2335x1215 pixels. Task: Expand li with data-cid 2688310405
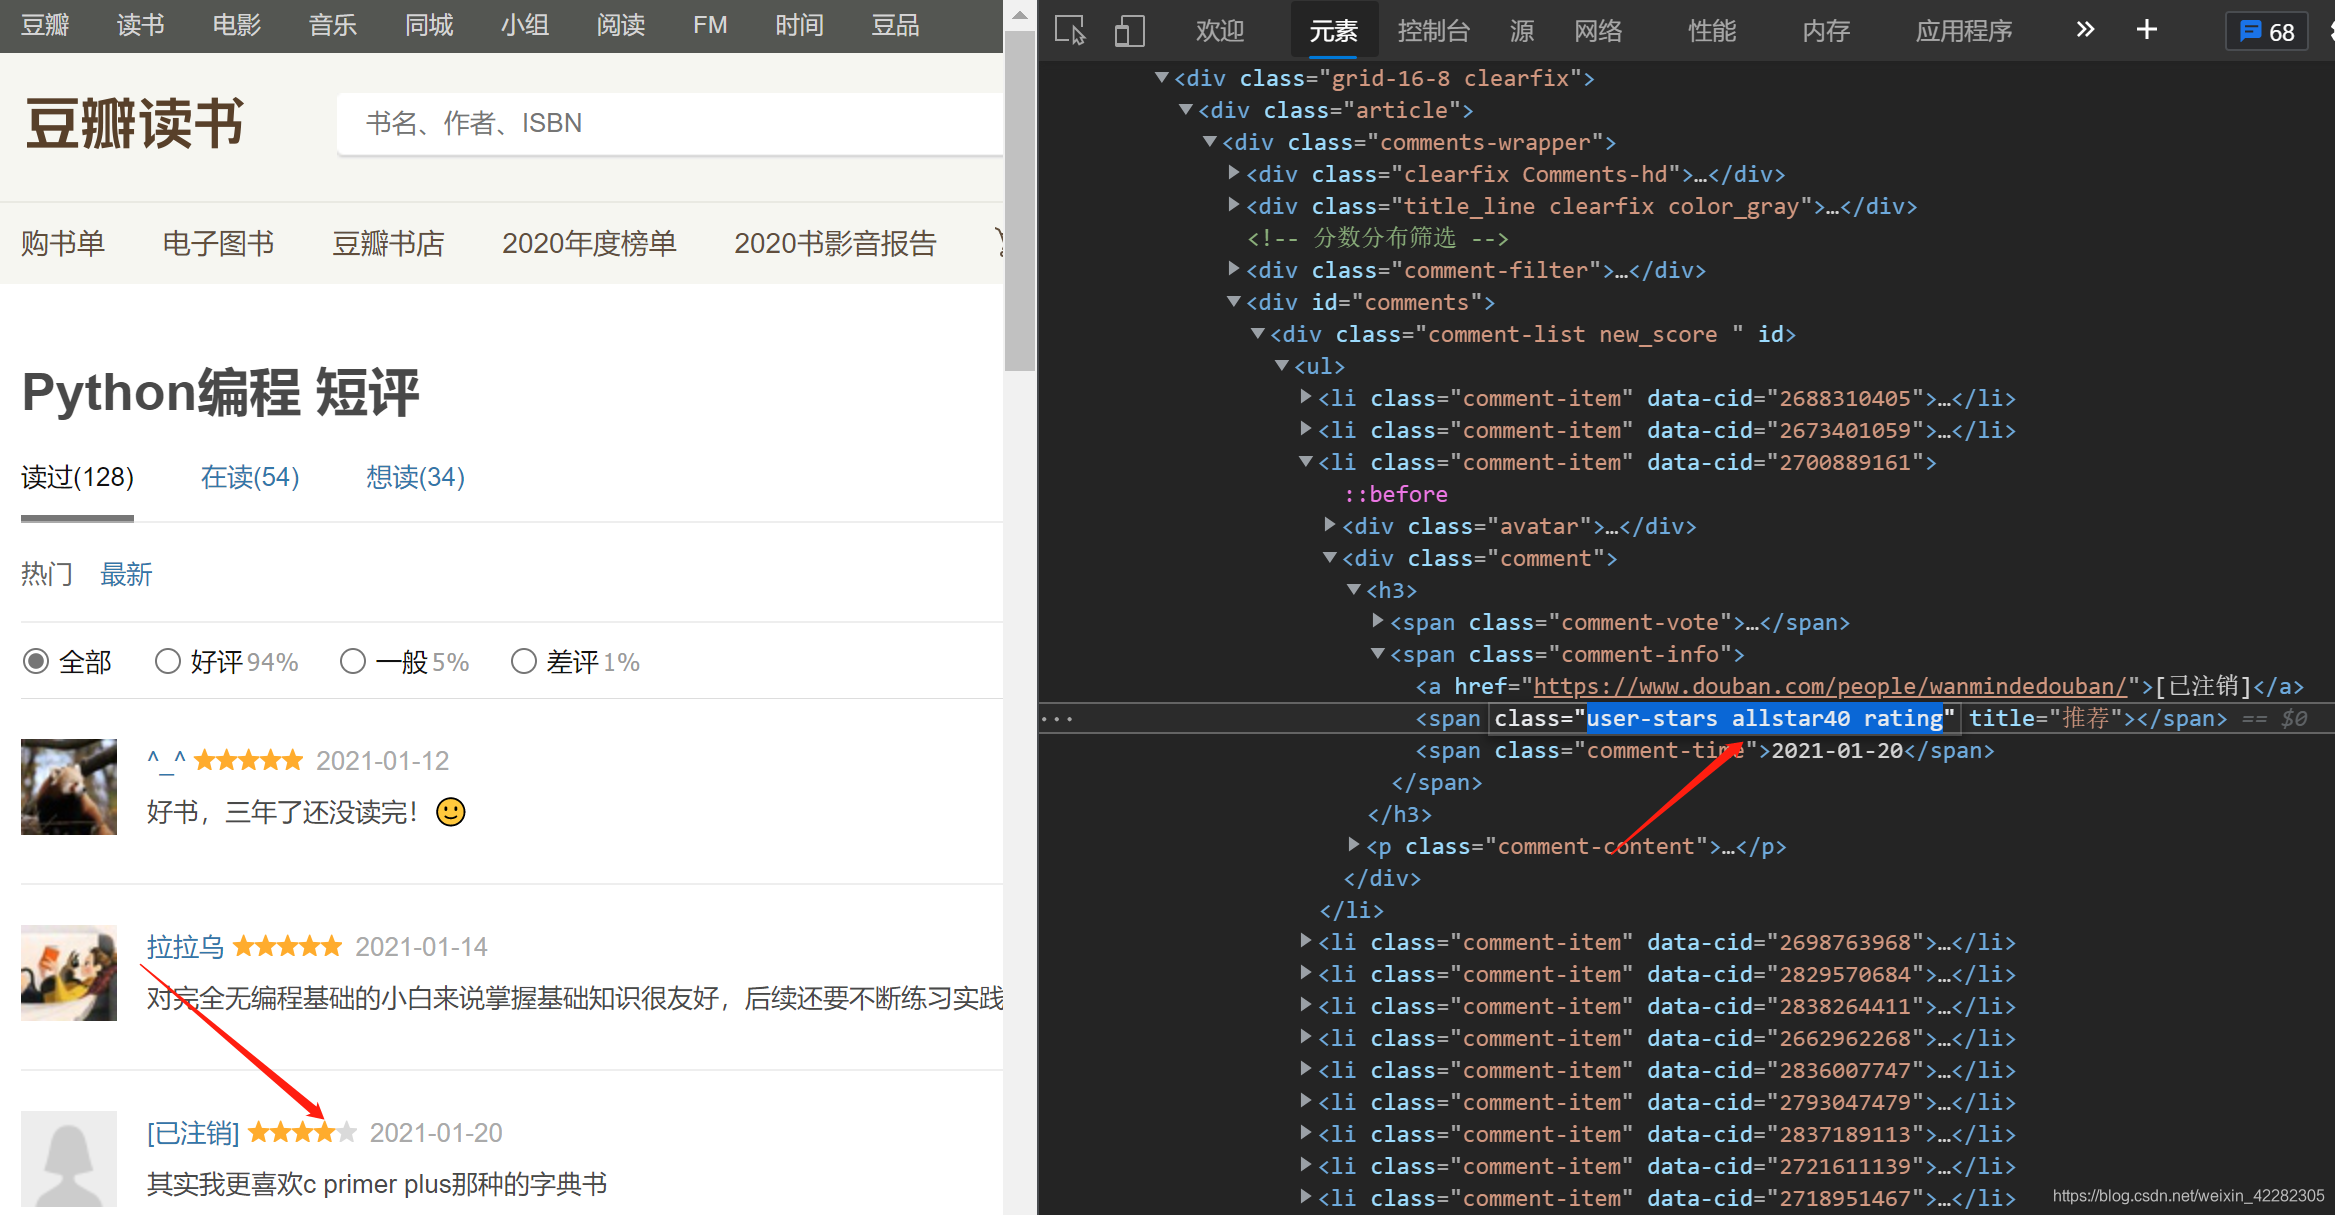point(1306,398)
